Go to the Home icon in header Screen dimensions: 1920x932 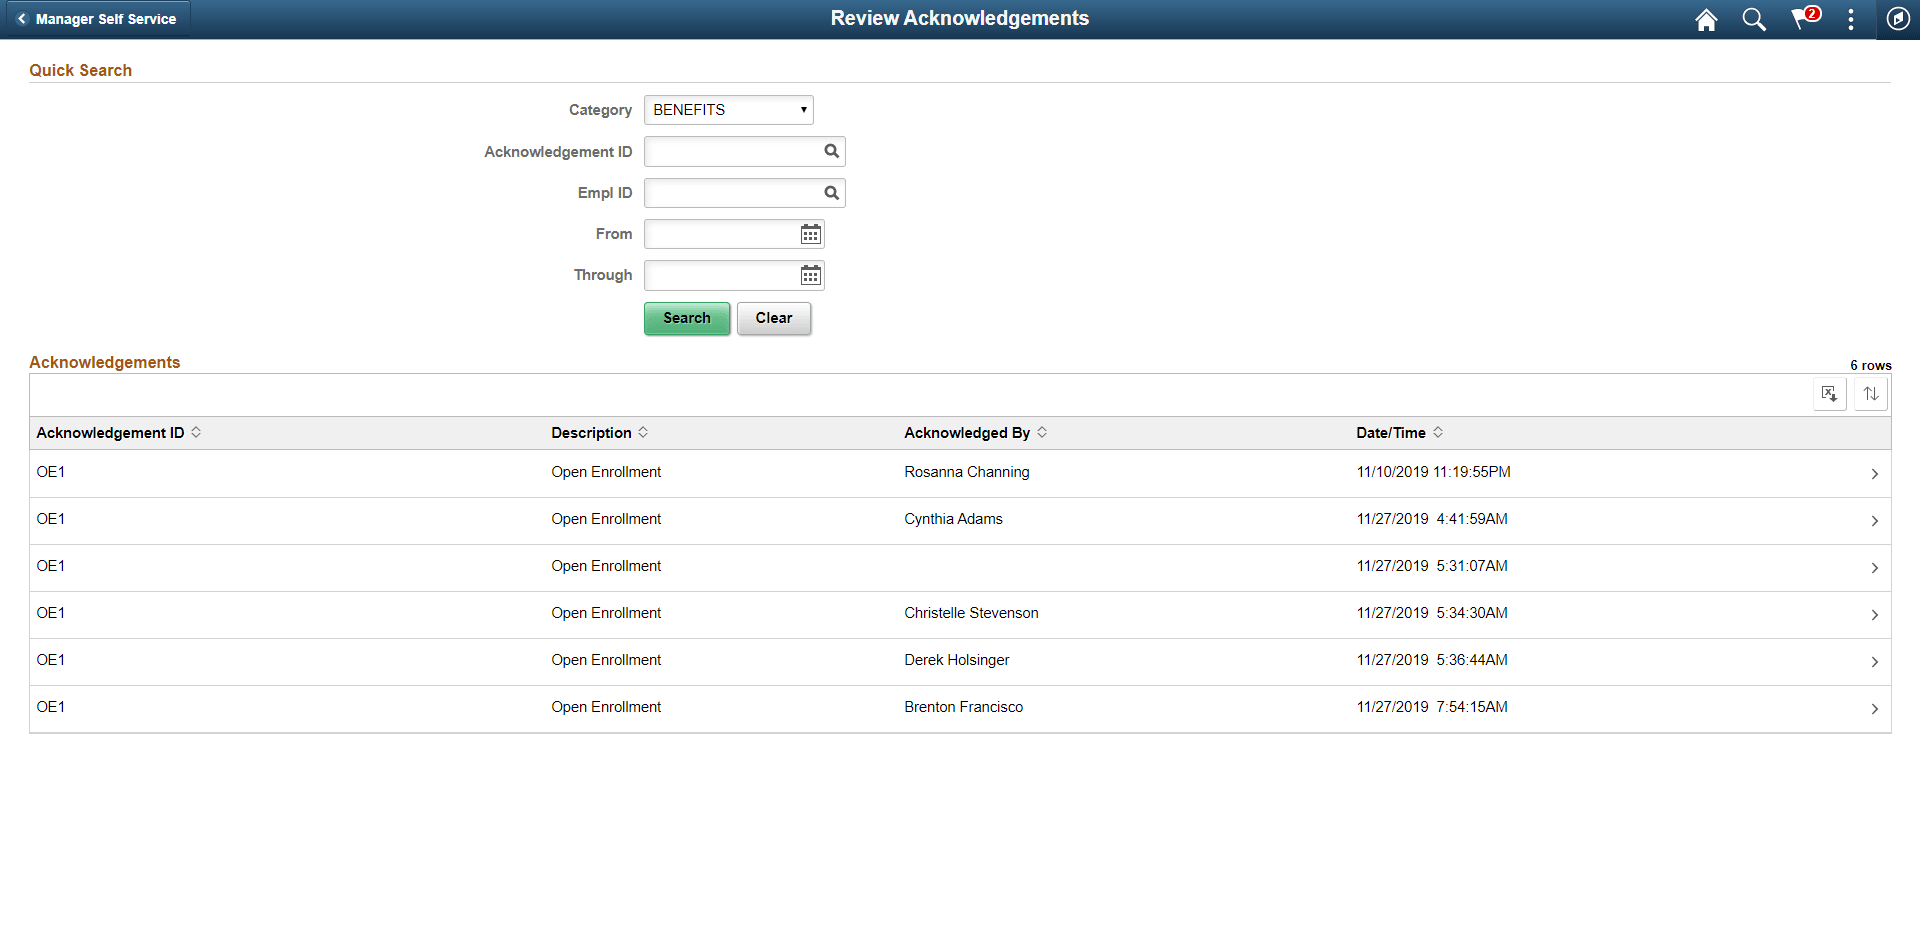coord(1706,19)
